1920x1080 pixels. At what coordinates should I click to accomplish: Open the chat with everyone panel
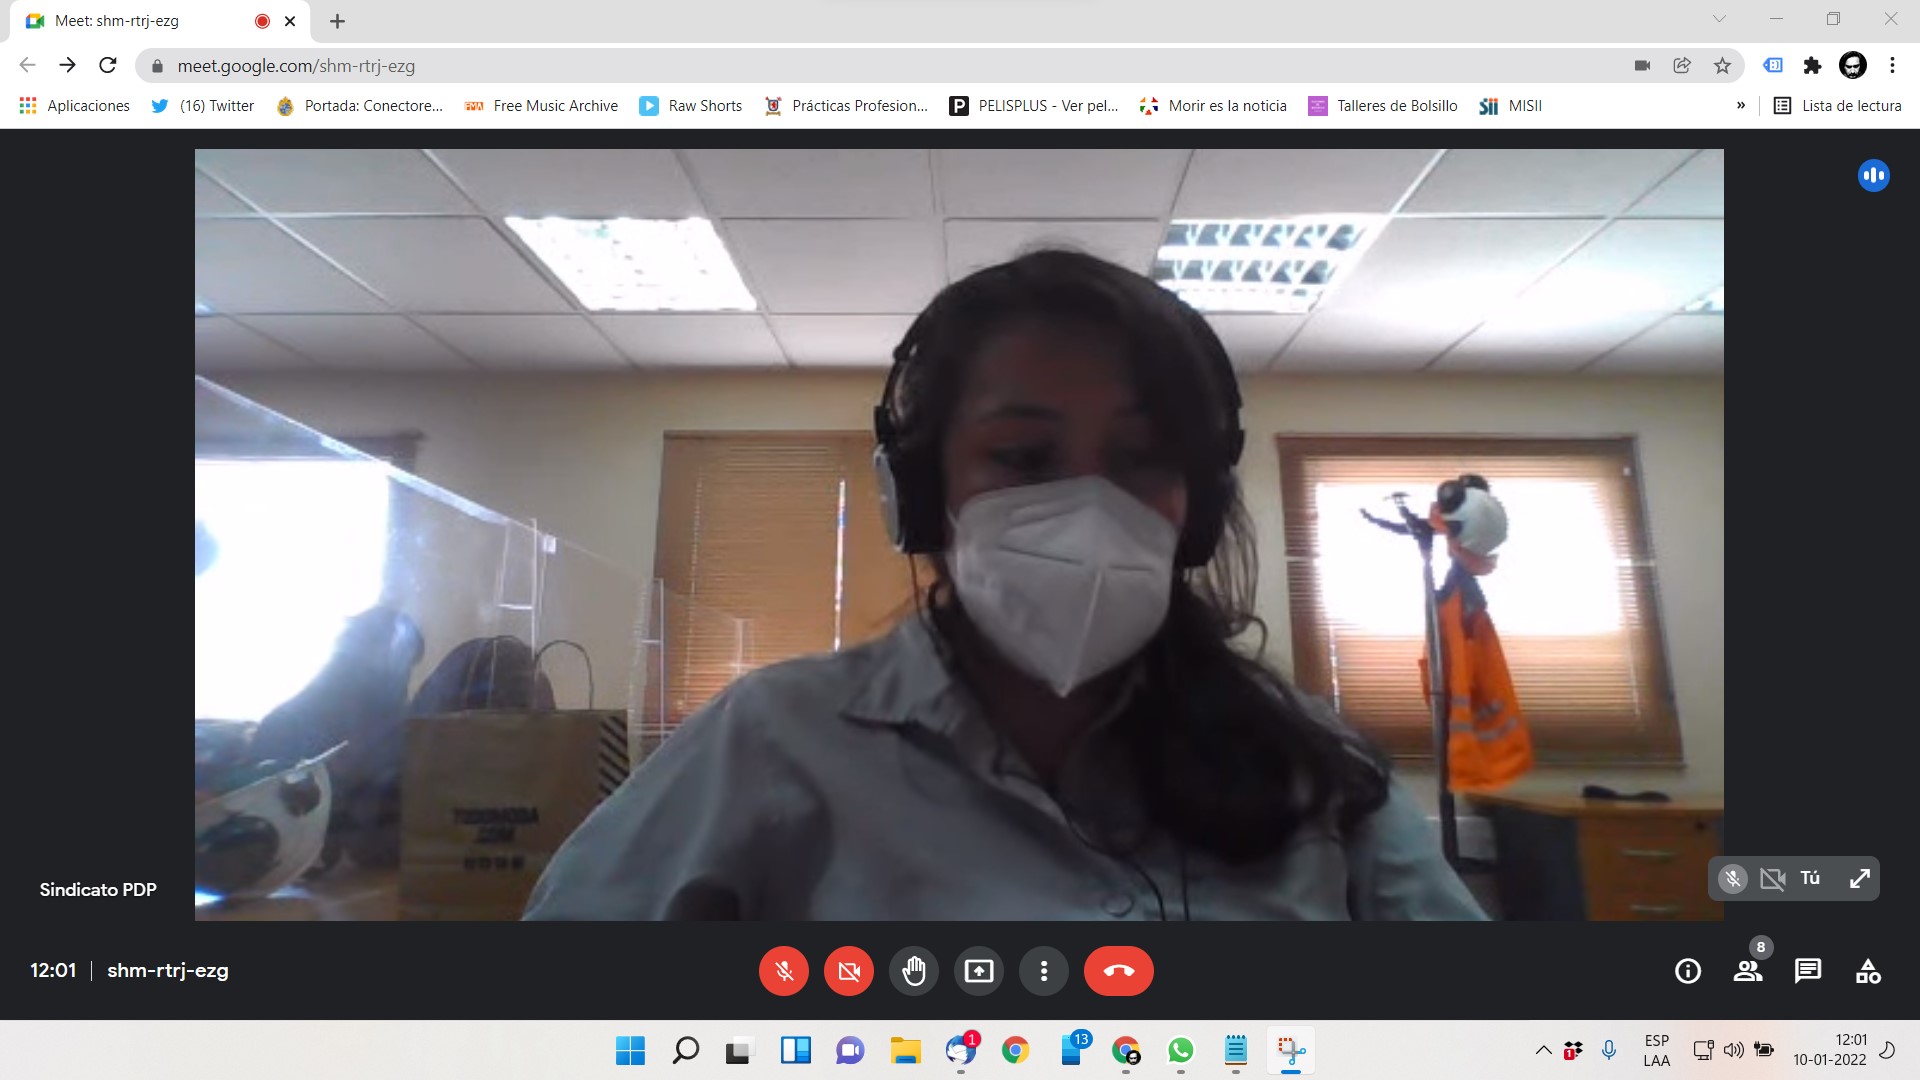[1808, 971]
